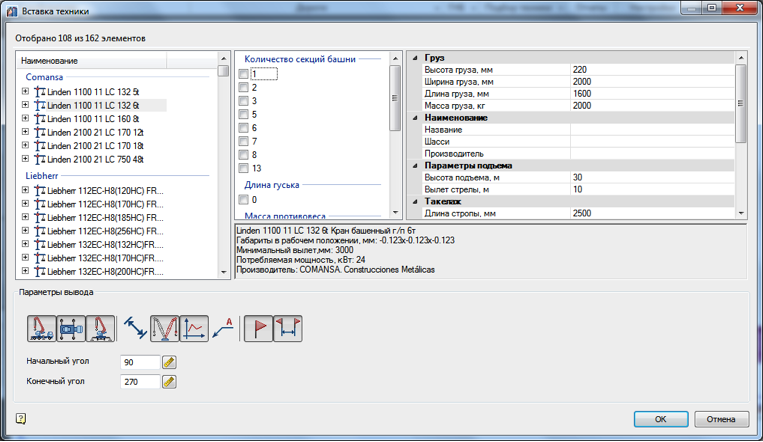
Task: Click the Длина груза value 1600
Action: (652, 94)
